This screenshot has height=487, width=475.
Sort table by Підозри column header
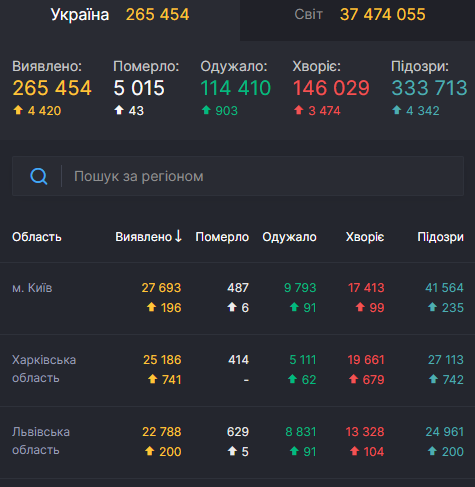pos(440,237)
